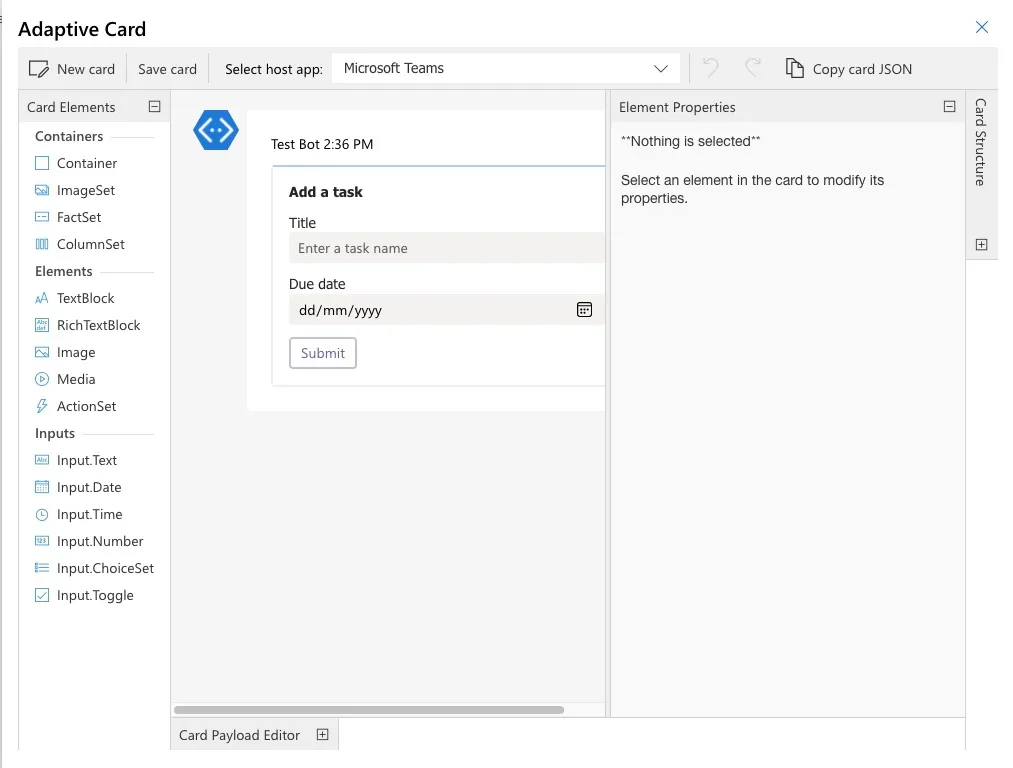The image size is (1013, 768).
Task: Click the Title task name input
Action: (446, 248)
